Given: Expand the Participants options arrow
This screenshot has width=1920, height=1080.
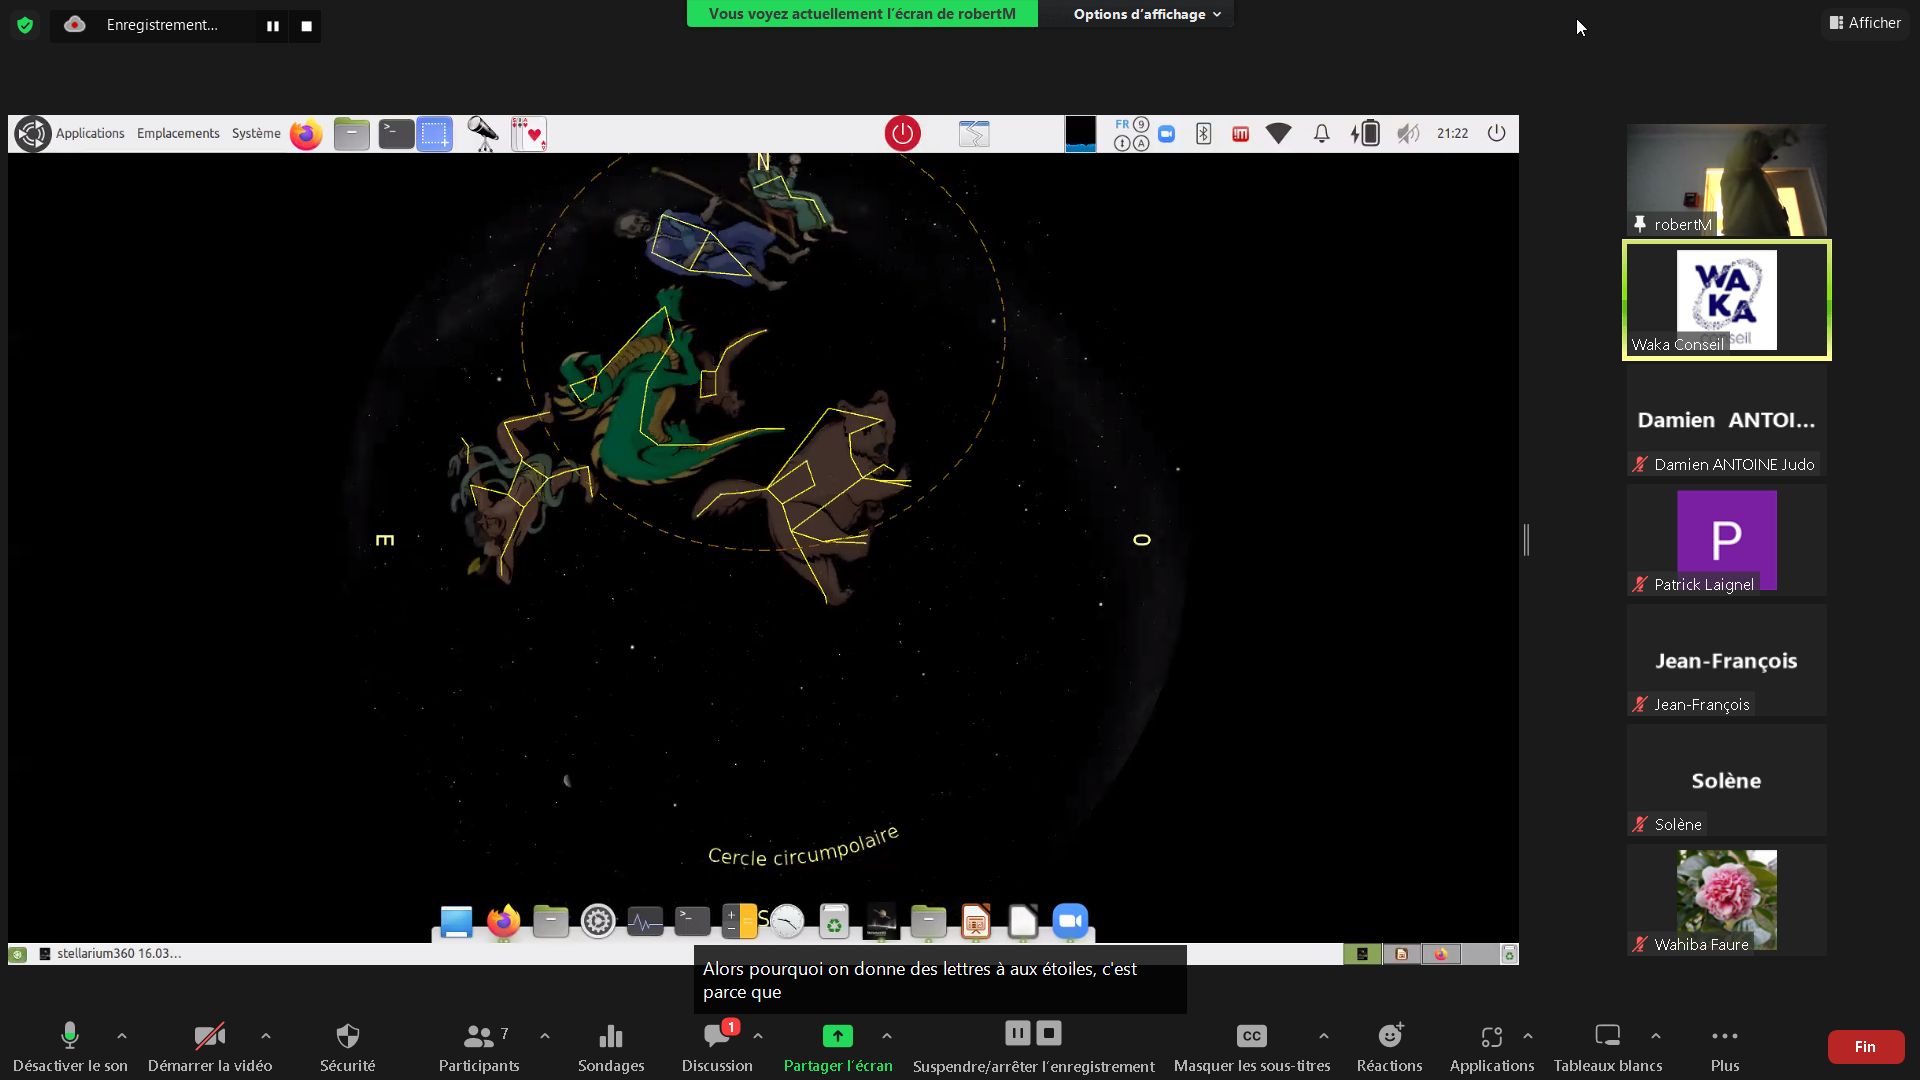Looking at the screenshot, I should coord(545,1036).
